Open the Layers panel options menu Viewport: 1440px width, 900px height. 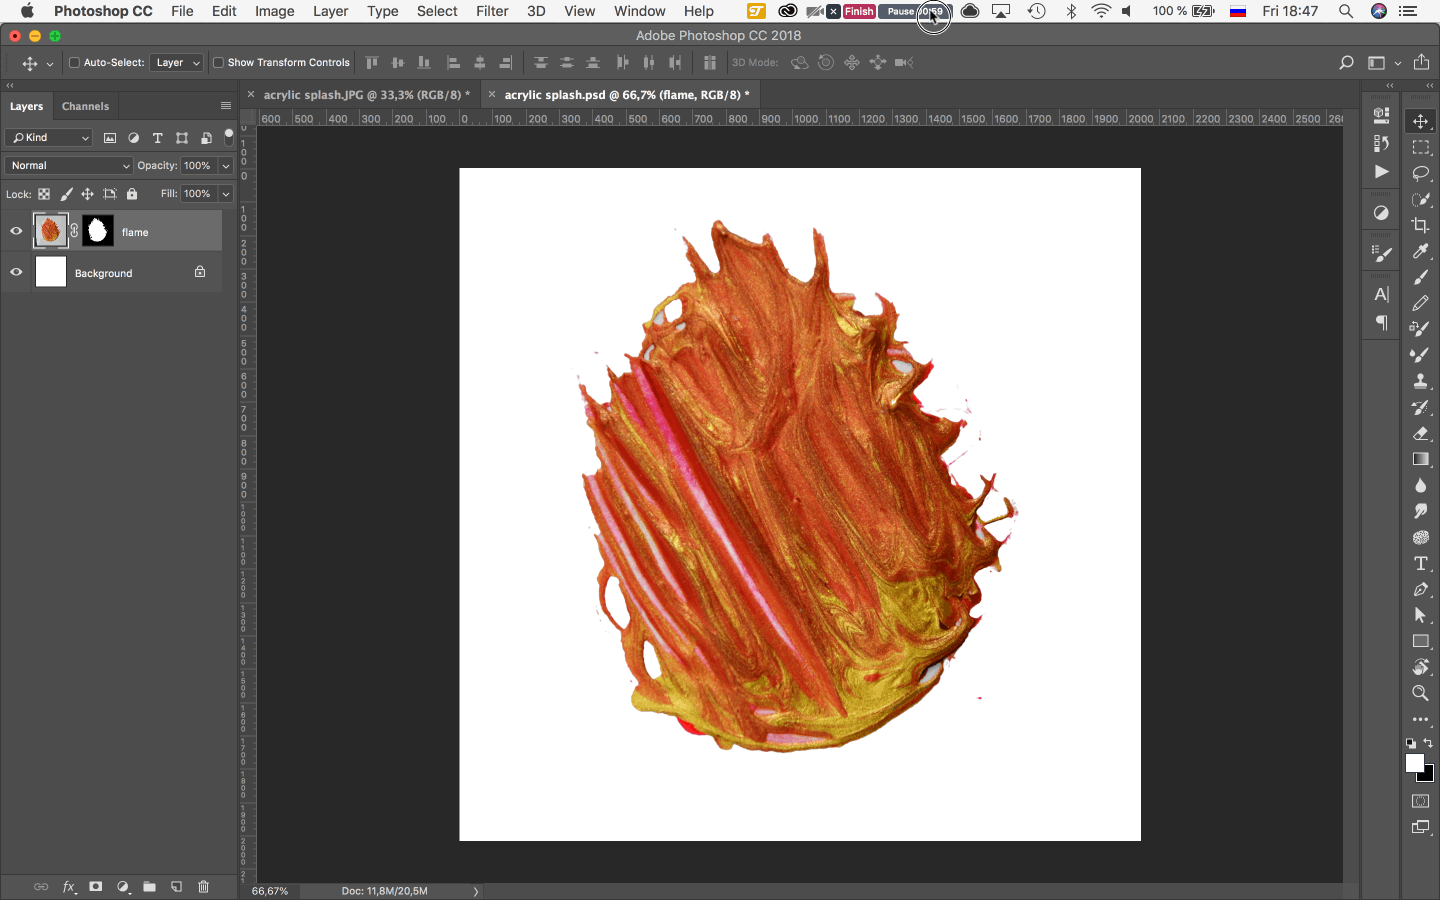(x=225, y=106)
